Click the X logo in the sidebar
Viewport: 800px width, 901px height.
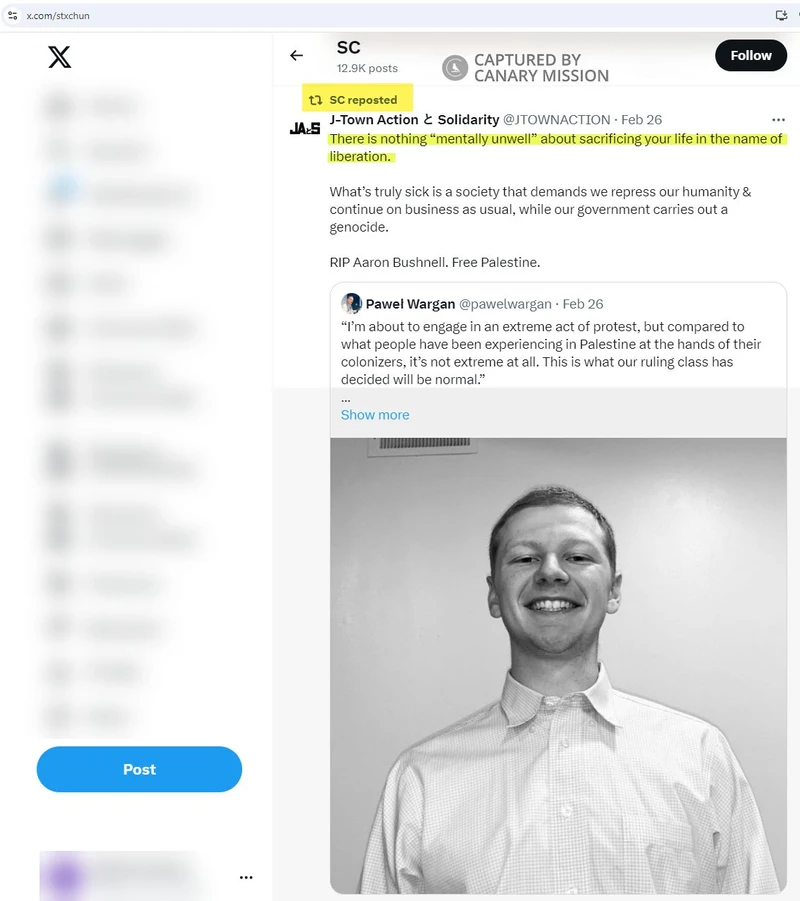(60, 57)
